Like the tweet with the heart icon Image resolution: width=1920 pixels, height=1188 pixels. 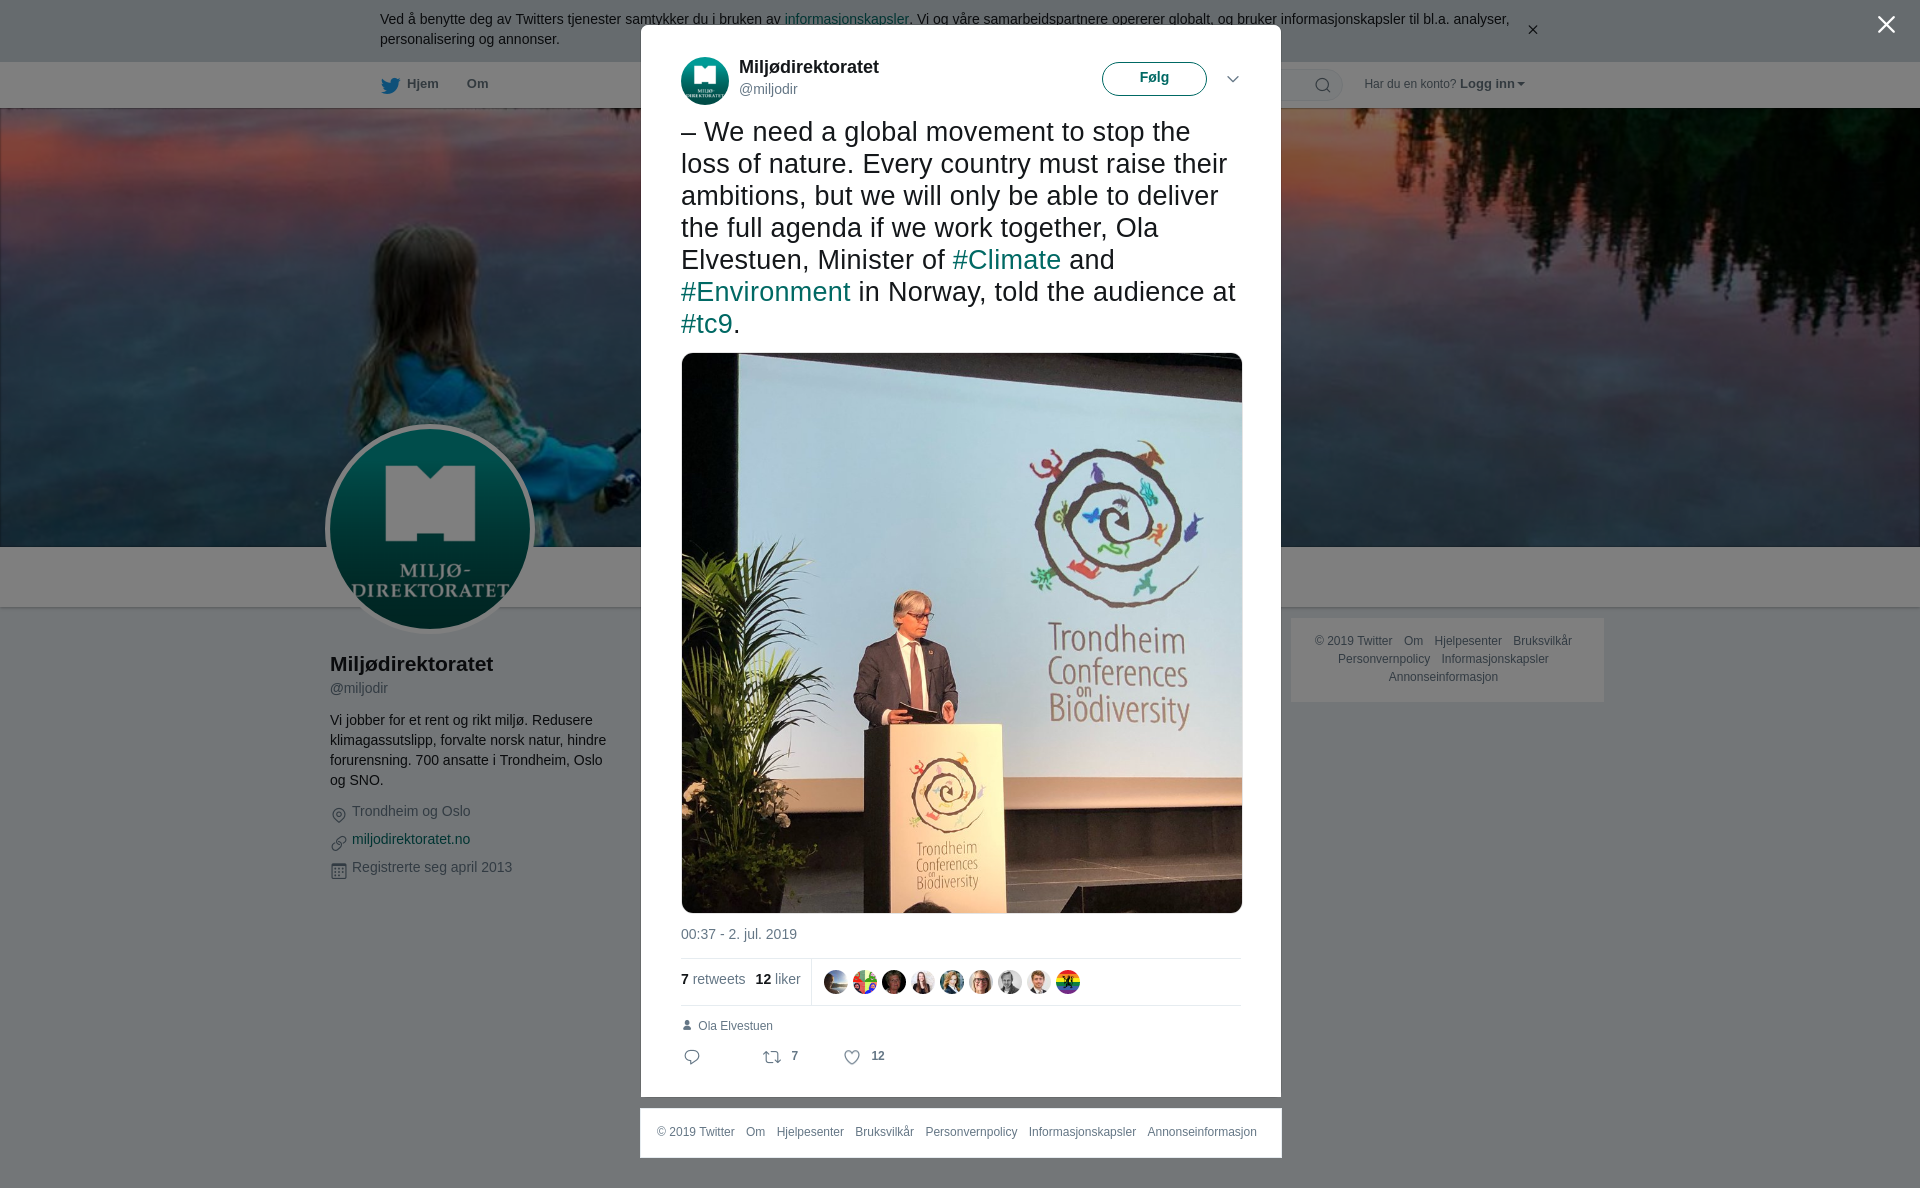(x=852, y=1057)
